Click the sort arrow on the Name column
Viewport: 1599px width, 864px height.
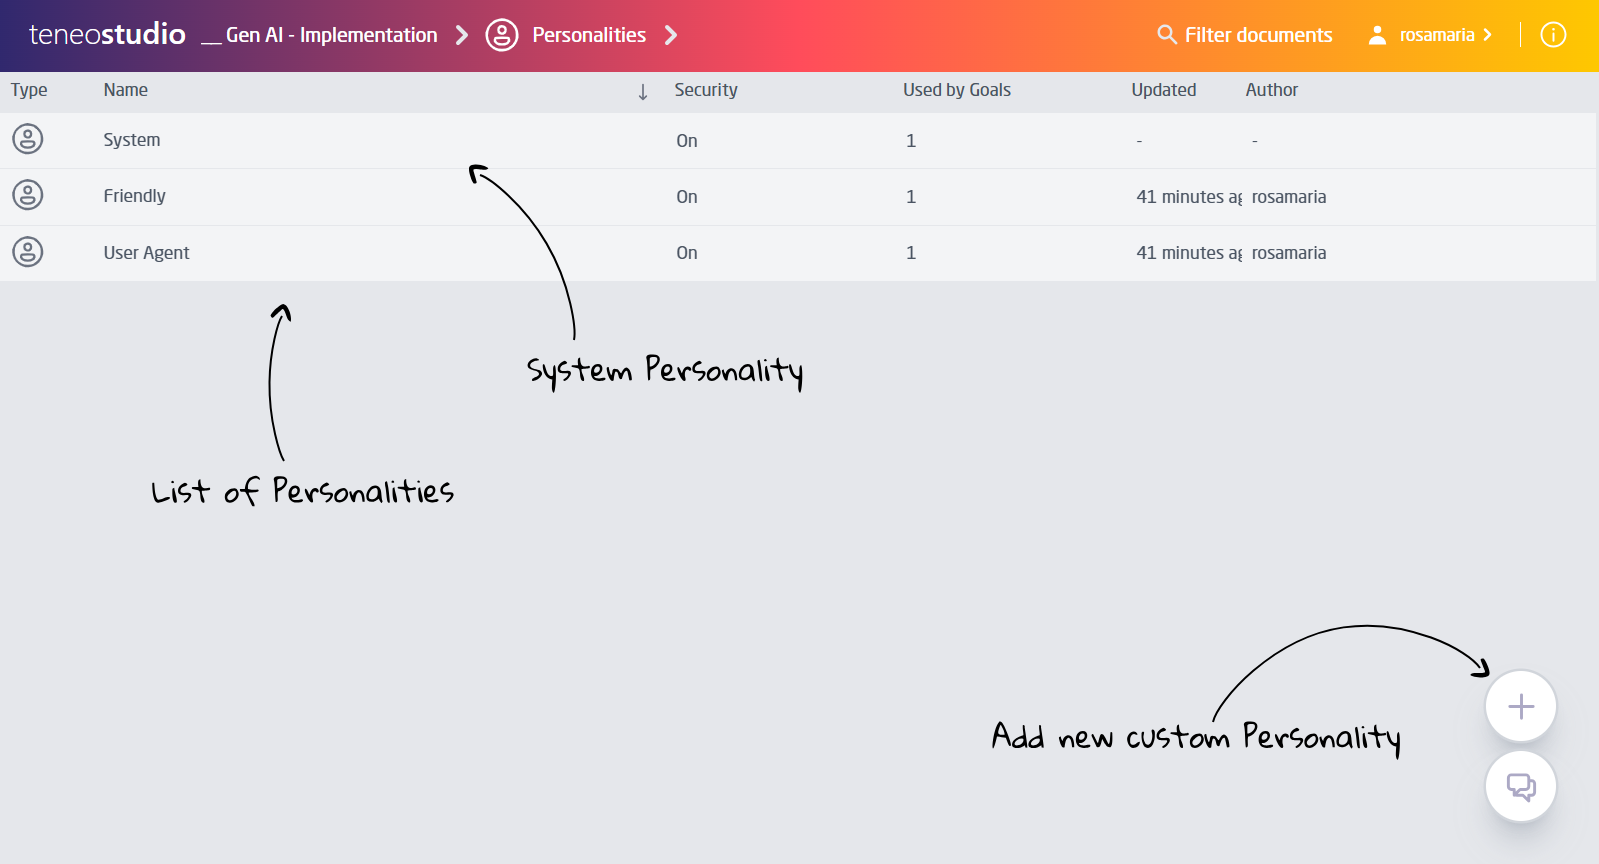point(641,91)
